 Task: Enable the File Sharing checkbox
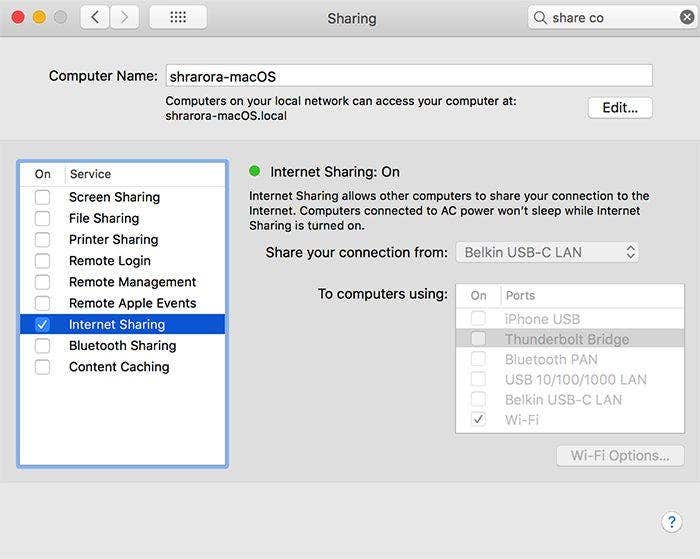pos(42,218)
